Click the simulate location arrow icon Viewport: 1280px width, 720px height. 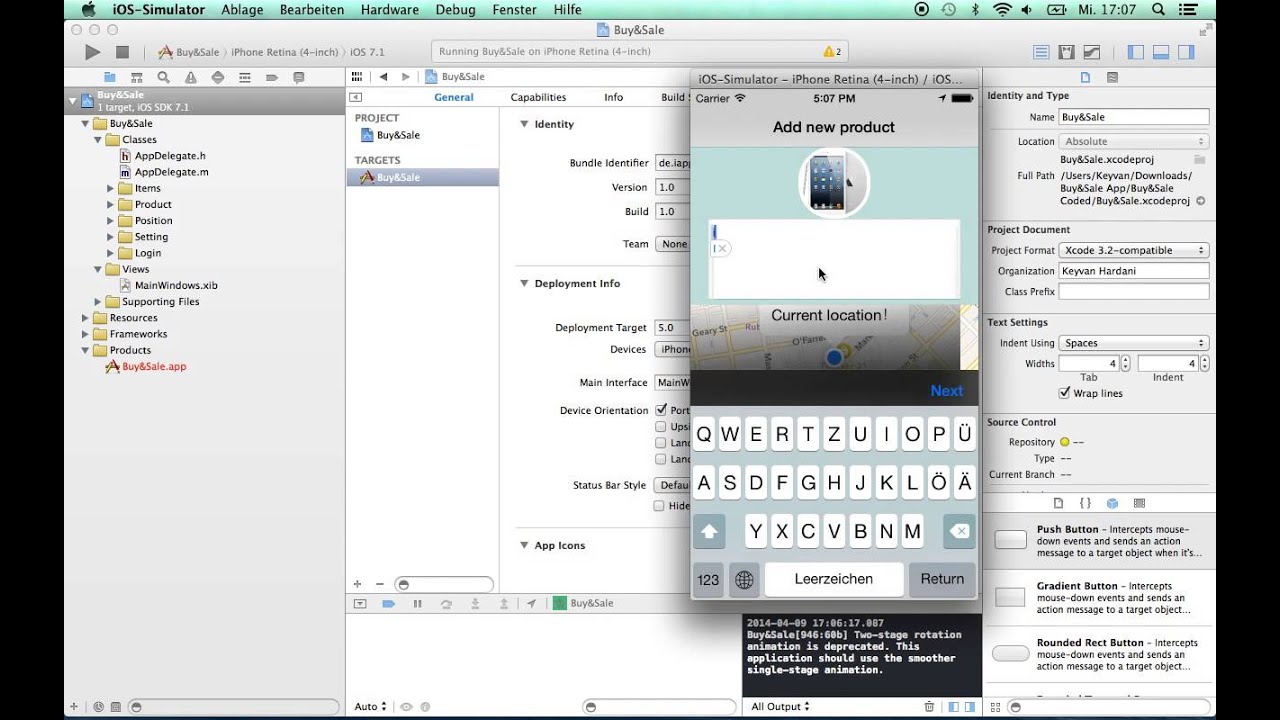[532, 603]
